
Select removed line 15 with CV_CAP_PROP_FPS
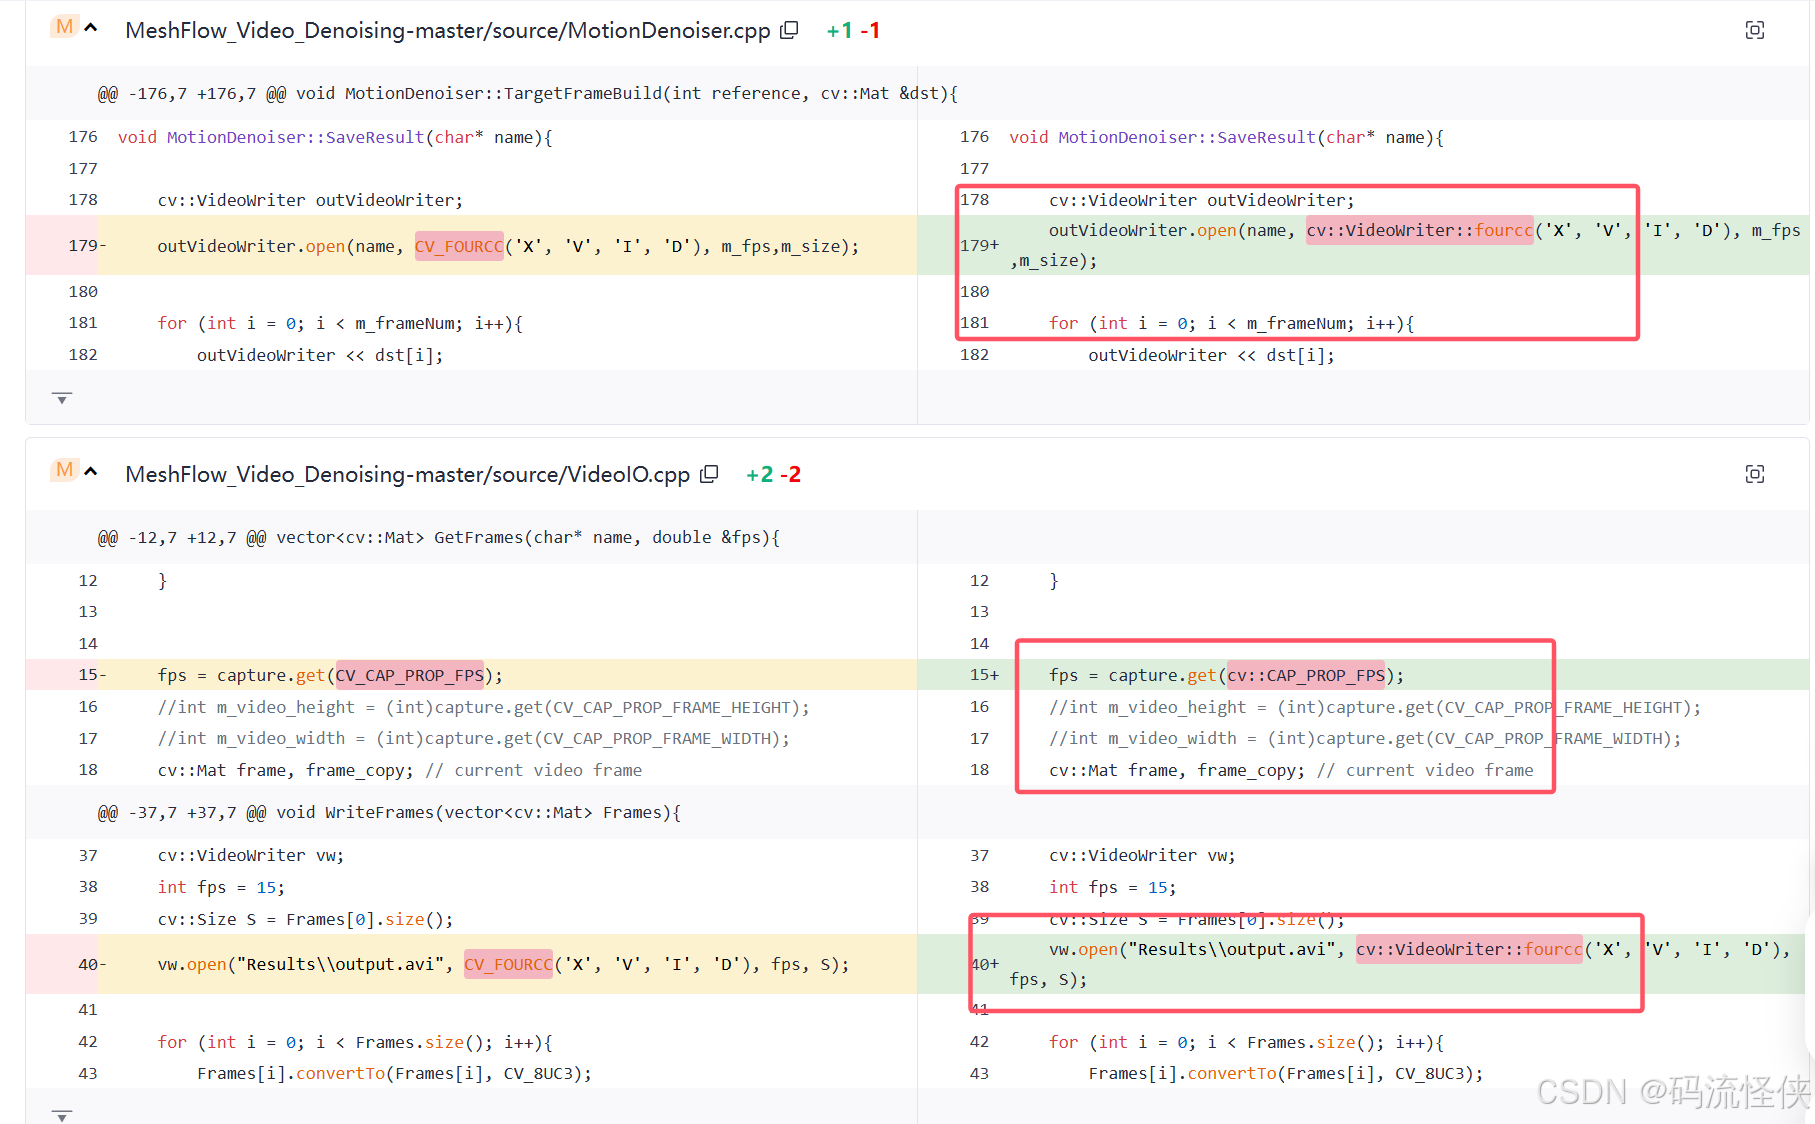[471, 675]
